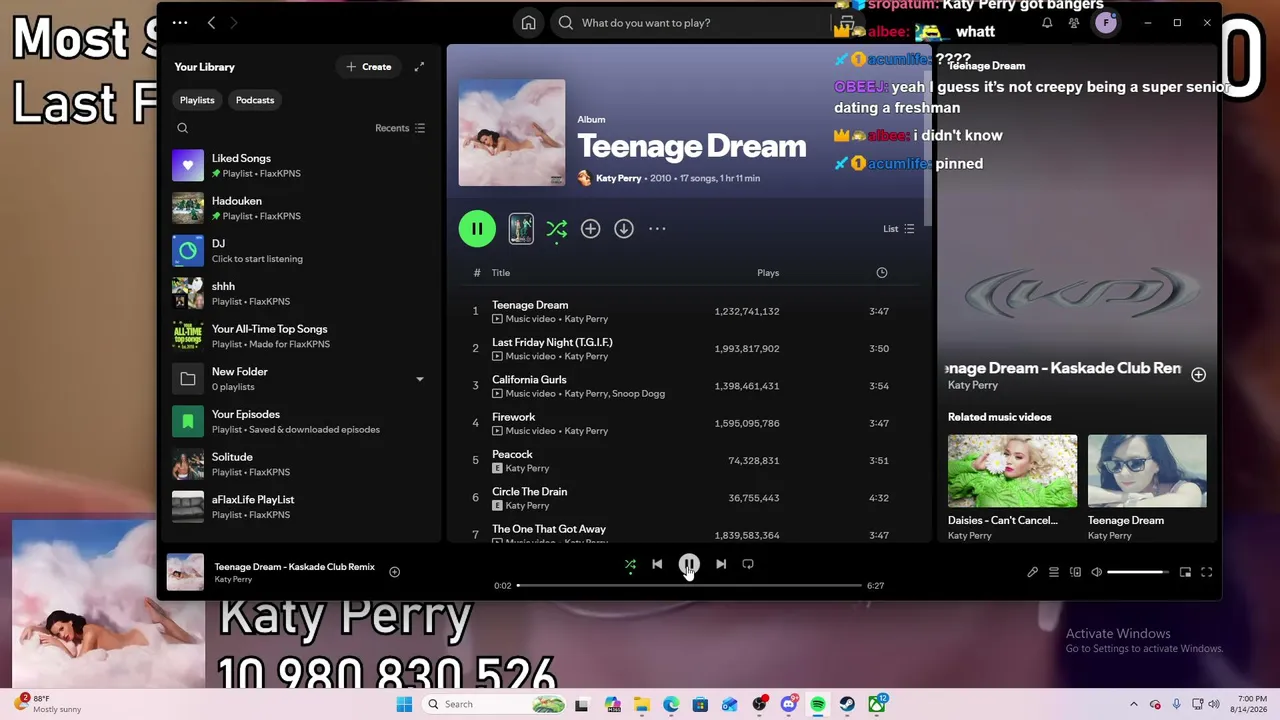Open the Windows Start menu
The height and width of the screenshot is (720, 1280).
coord(404,704)
